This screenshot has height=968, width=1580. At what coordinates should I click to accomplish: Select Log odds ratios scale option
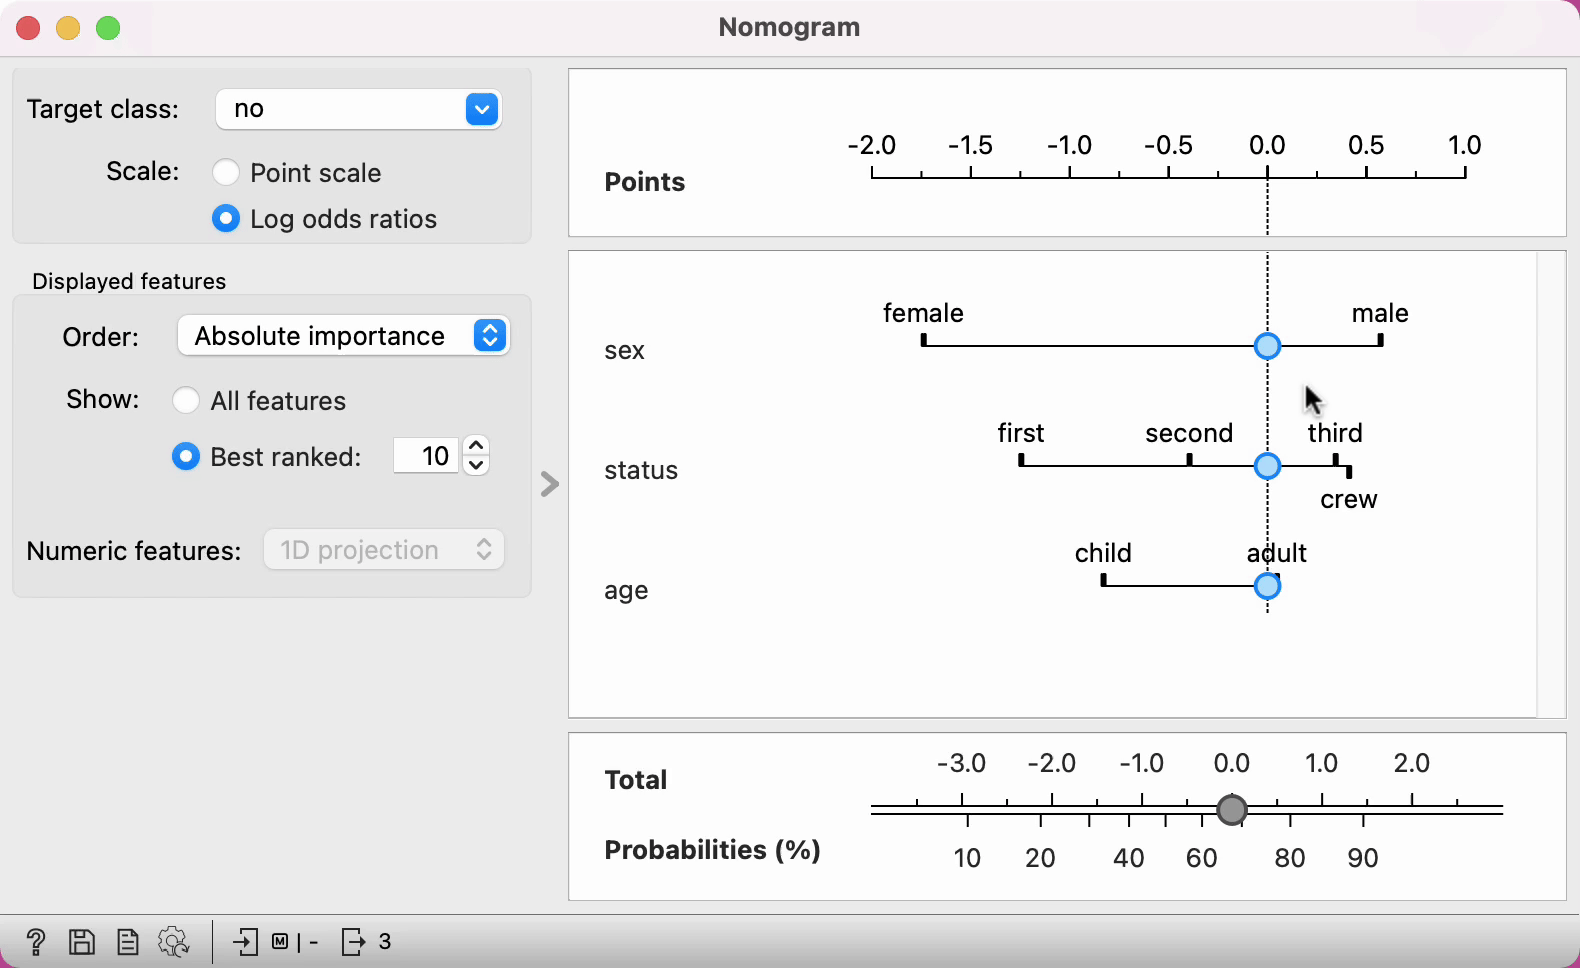pyautogui.click(x=226, y=219)
